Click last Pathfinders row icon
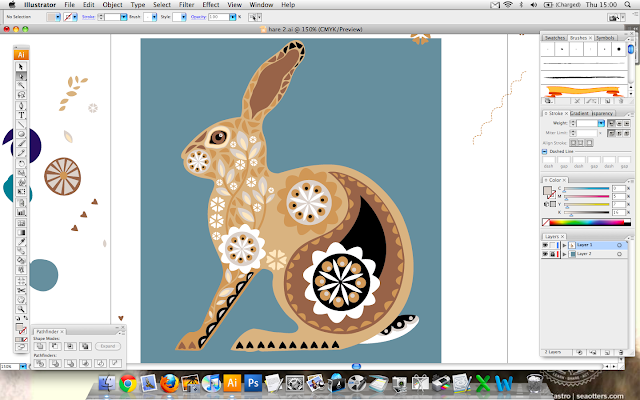Screen dimensions: 640x400 point(116,363)
